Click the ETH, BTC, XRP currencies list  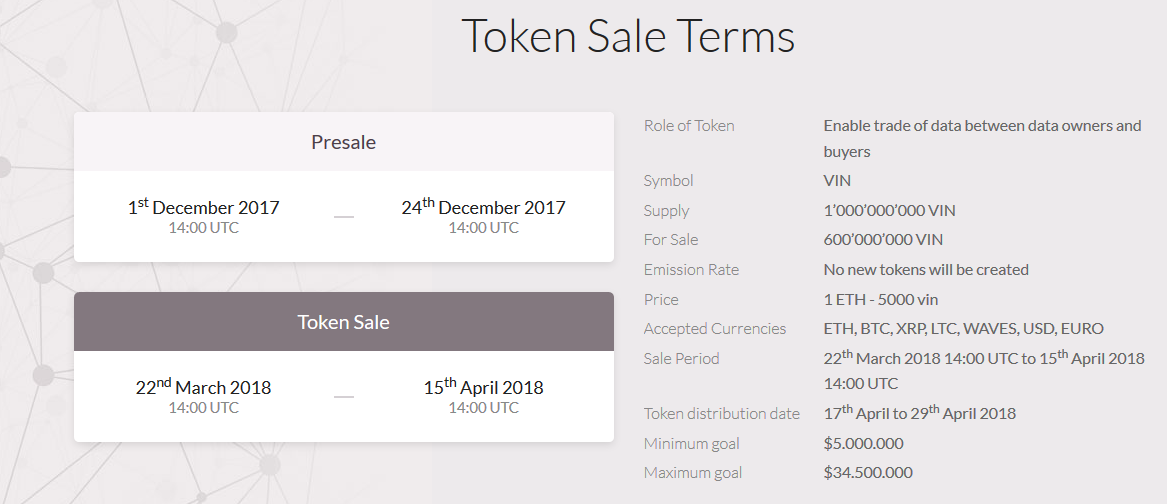tap(963, 328)
